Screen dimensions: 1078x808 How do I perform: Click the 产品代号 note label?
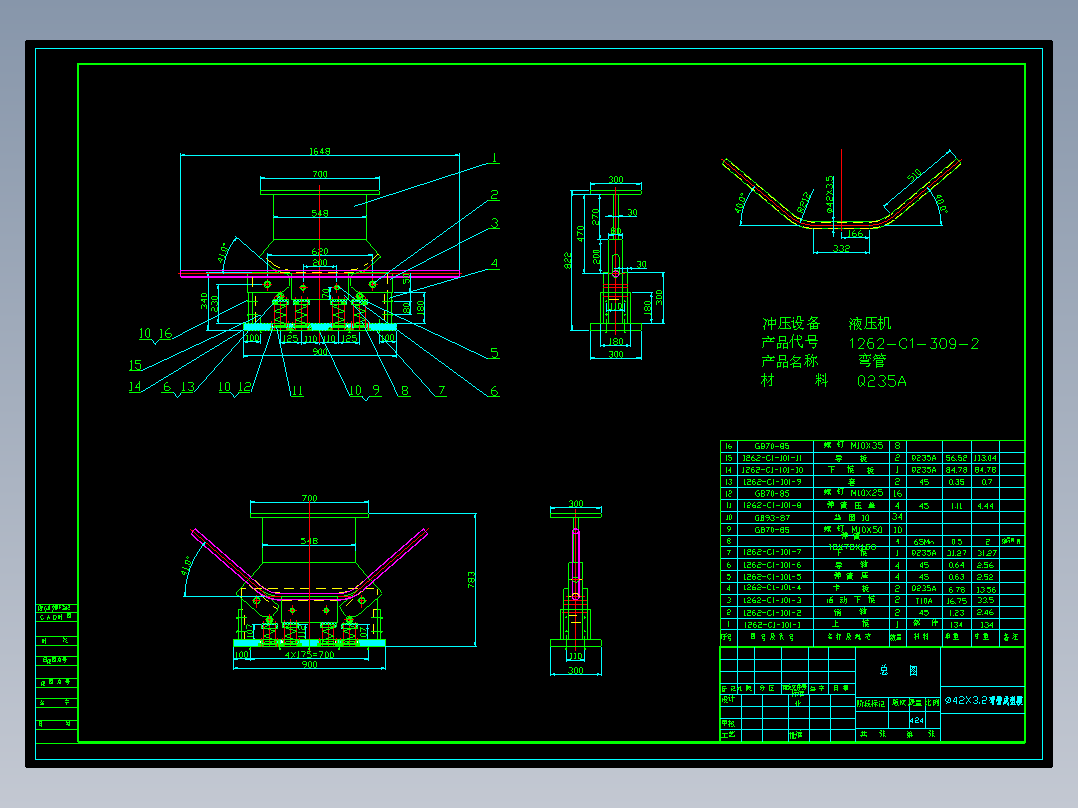tap(790, 342)
